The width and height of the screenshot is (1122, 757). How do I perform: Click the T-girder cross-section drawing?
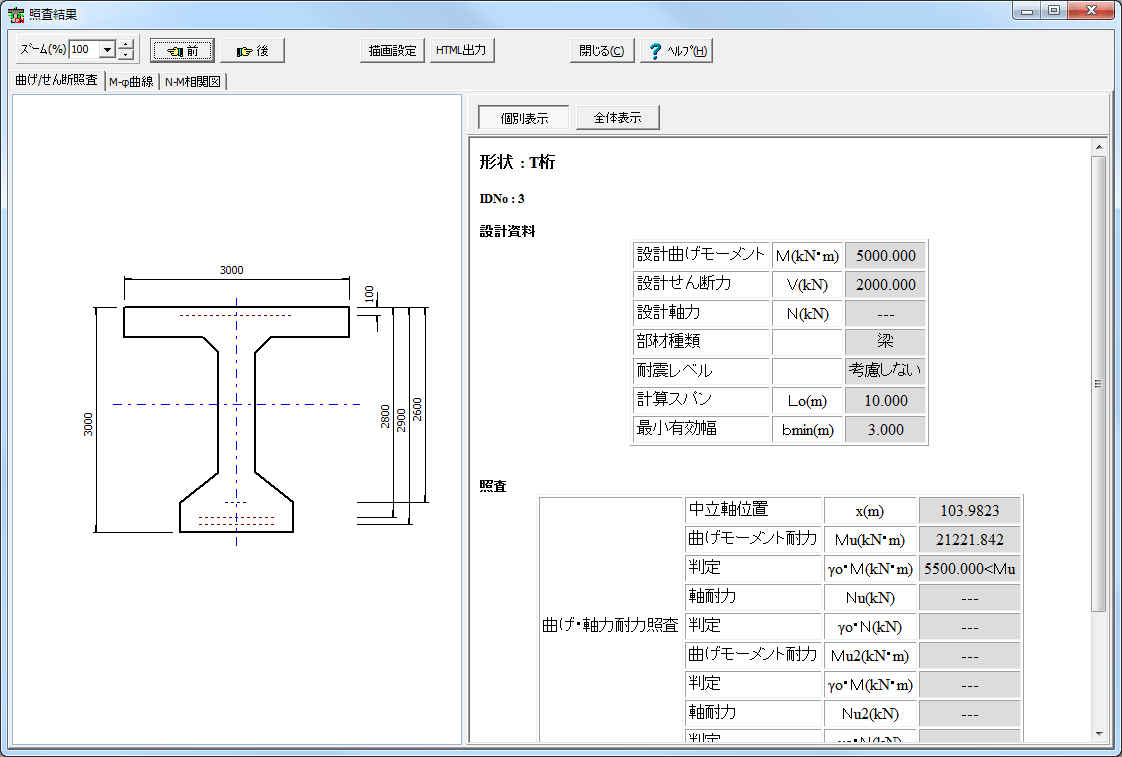(x=236, y=419)
